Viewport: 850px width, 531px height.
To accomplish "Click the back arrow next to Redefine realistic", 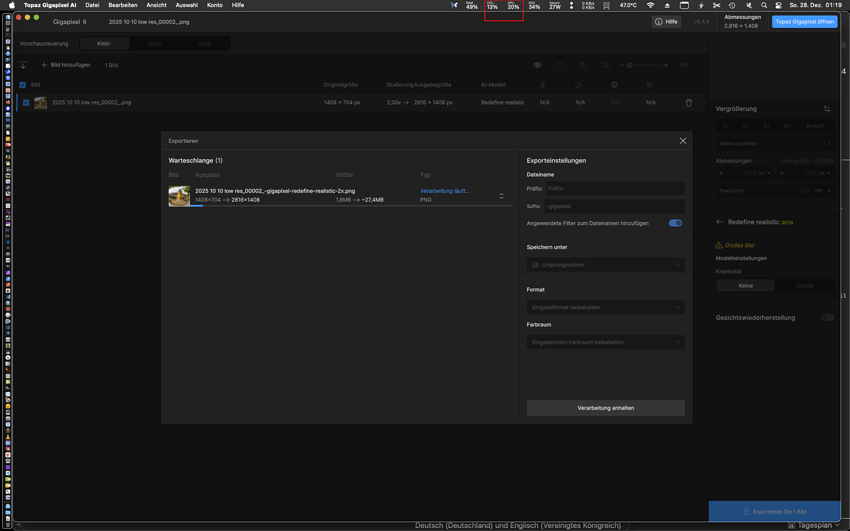I will 719,222.
